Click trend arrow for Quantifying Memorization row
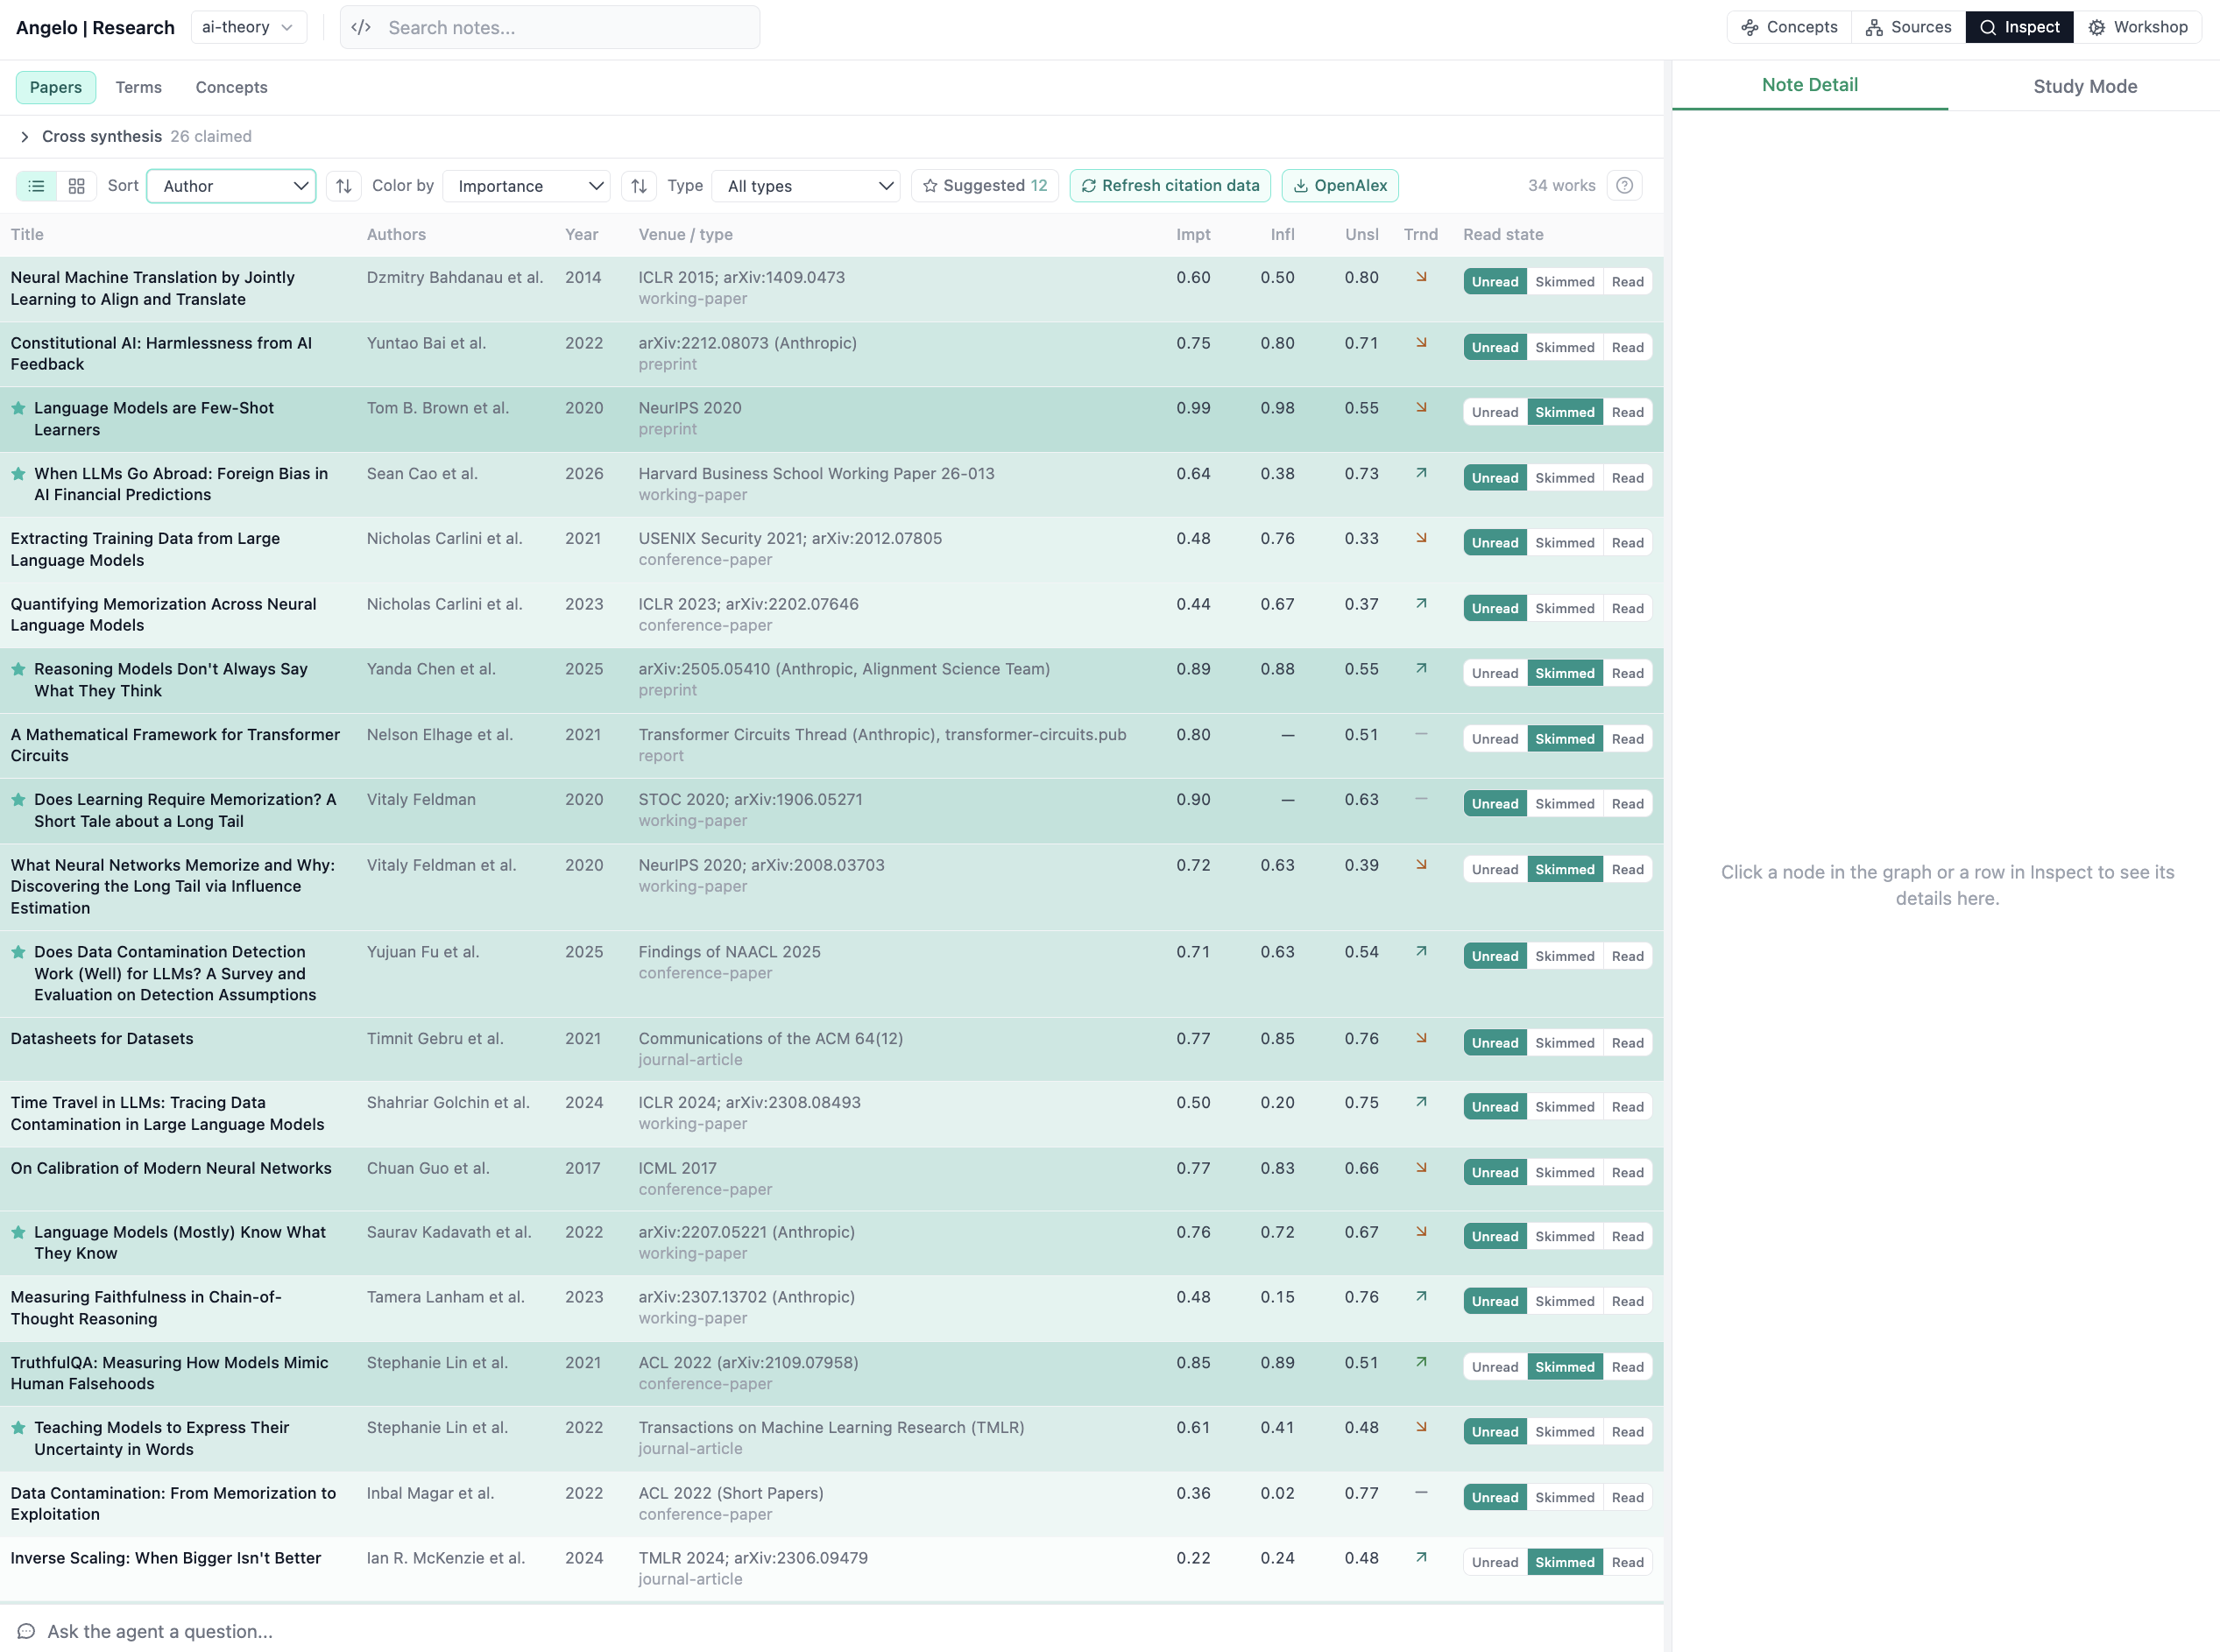The height and width of the screenshot is (1652, 2220). coord(1421,604)
